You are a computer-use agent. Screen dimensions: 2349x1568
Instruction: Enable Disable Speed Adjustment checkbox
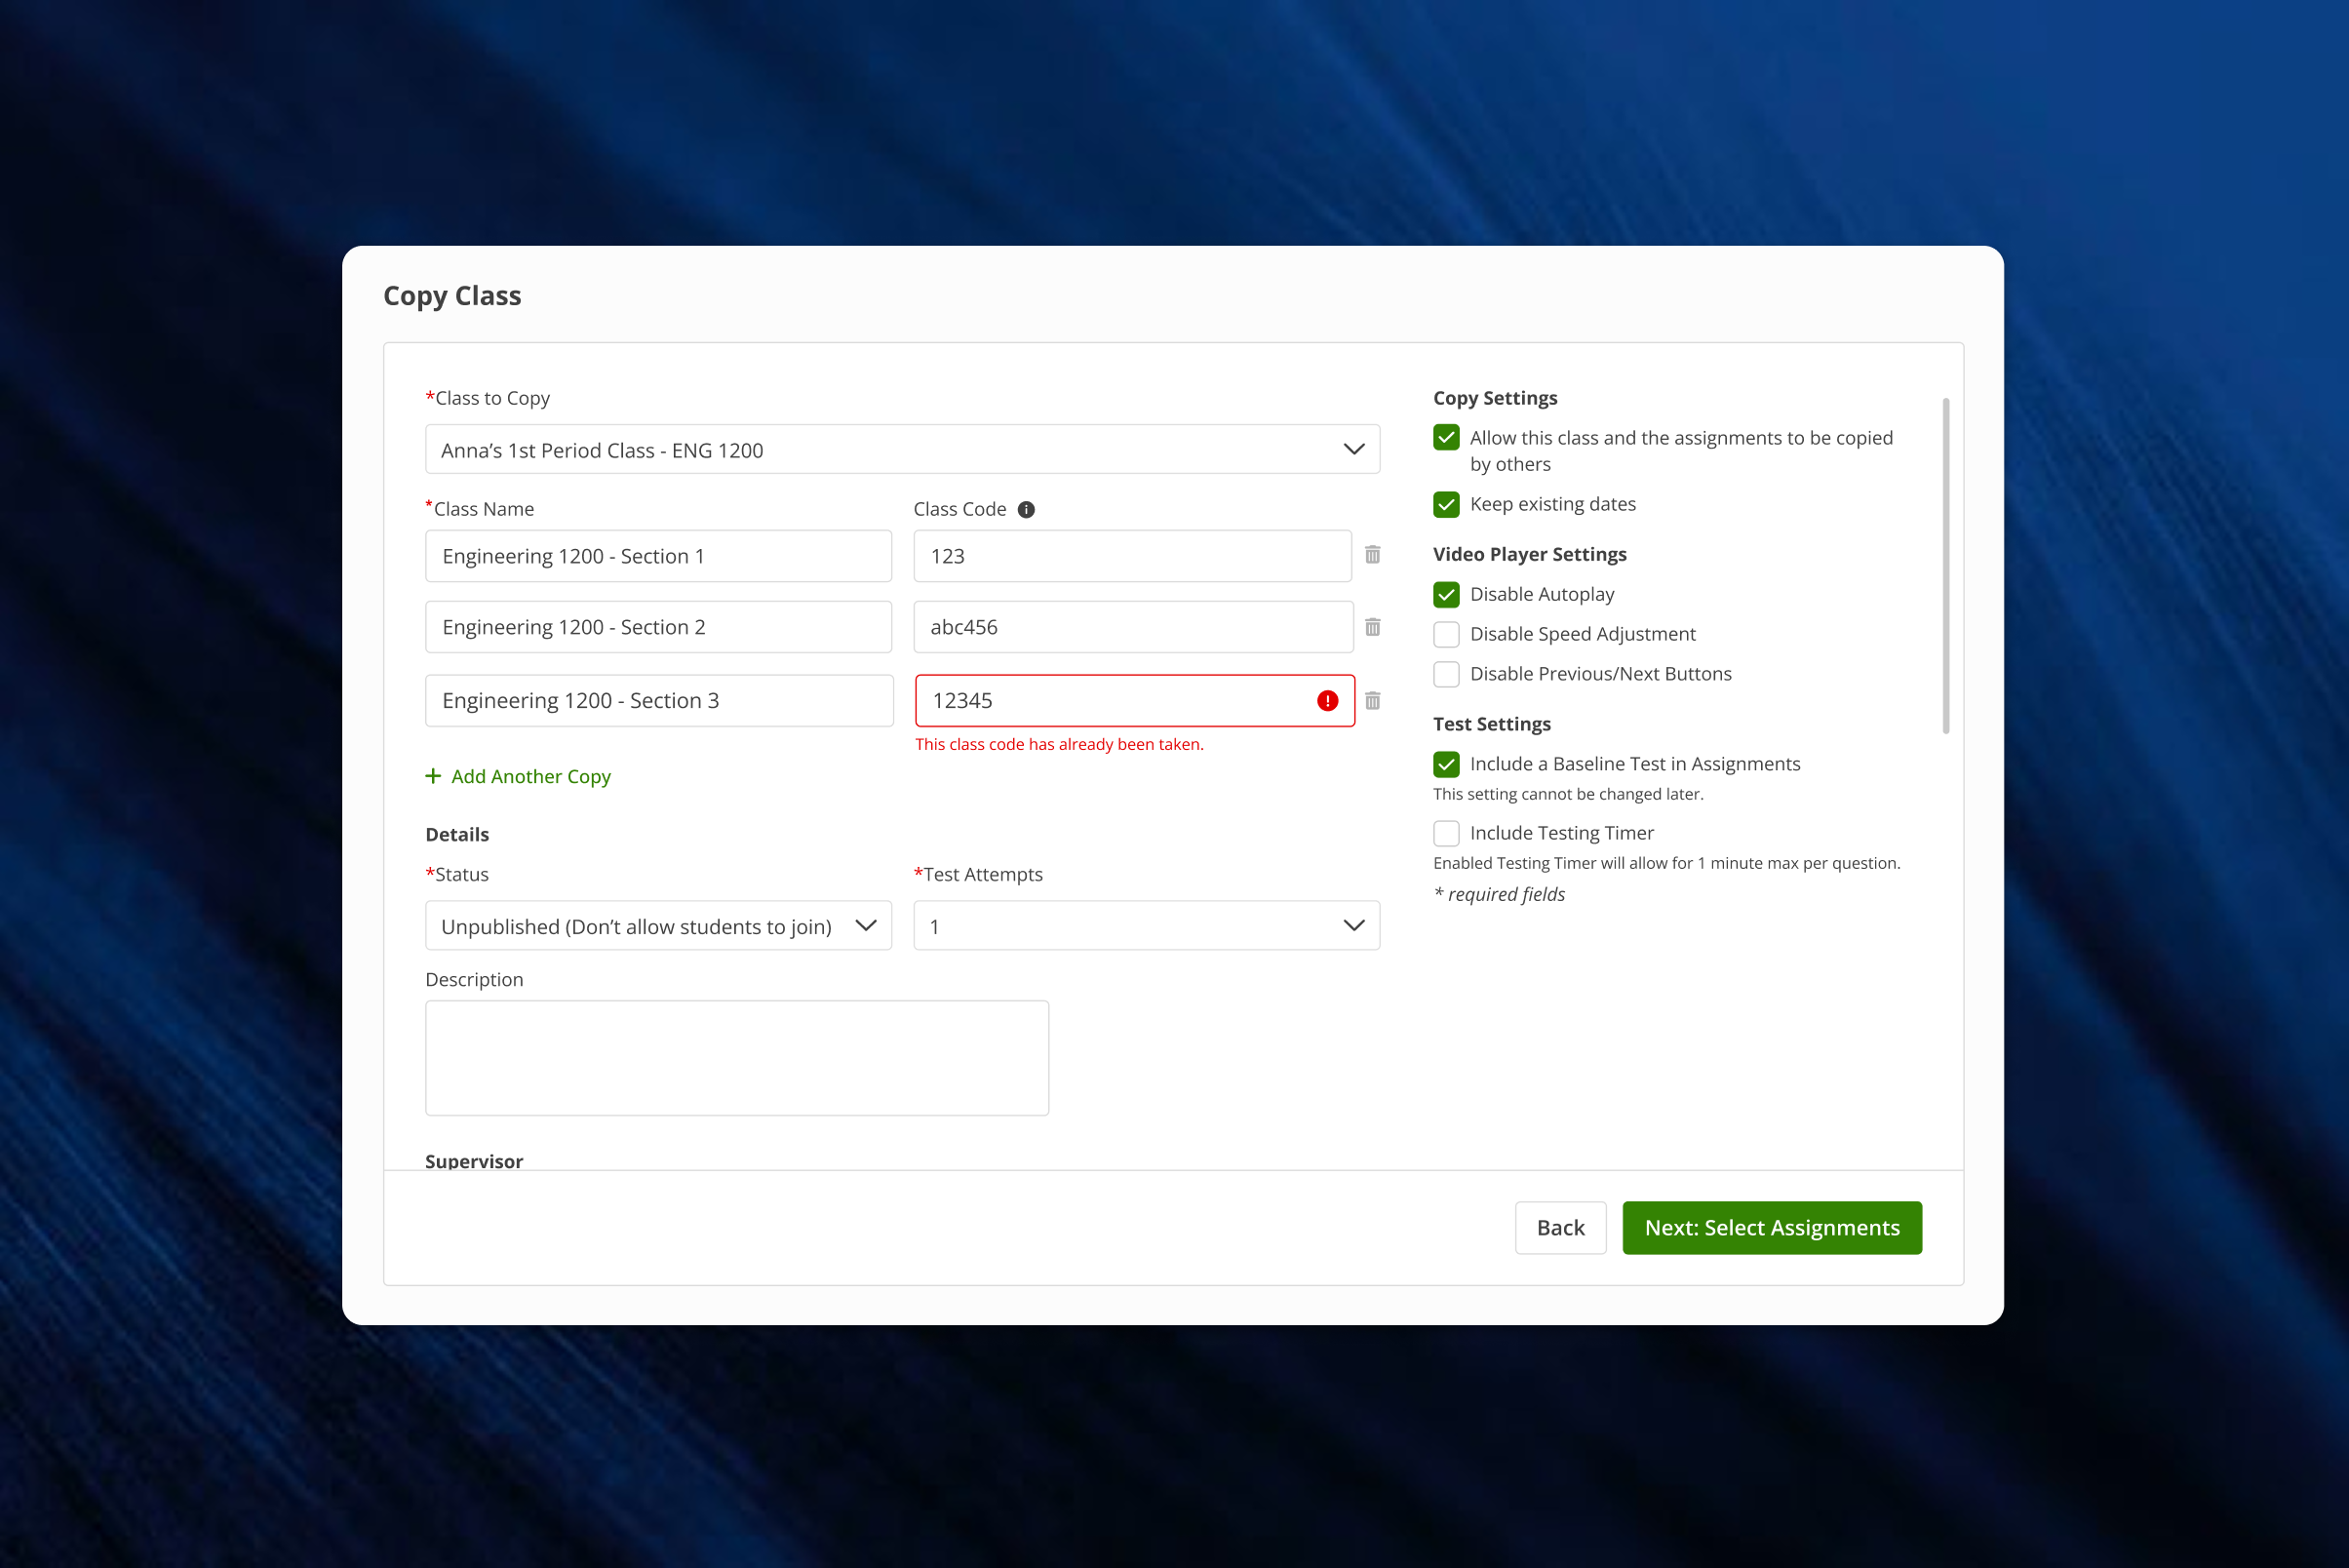coord(1446,634)
